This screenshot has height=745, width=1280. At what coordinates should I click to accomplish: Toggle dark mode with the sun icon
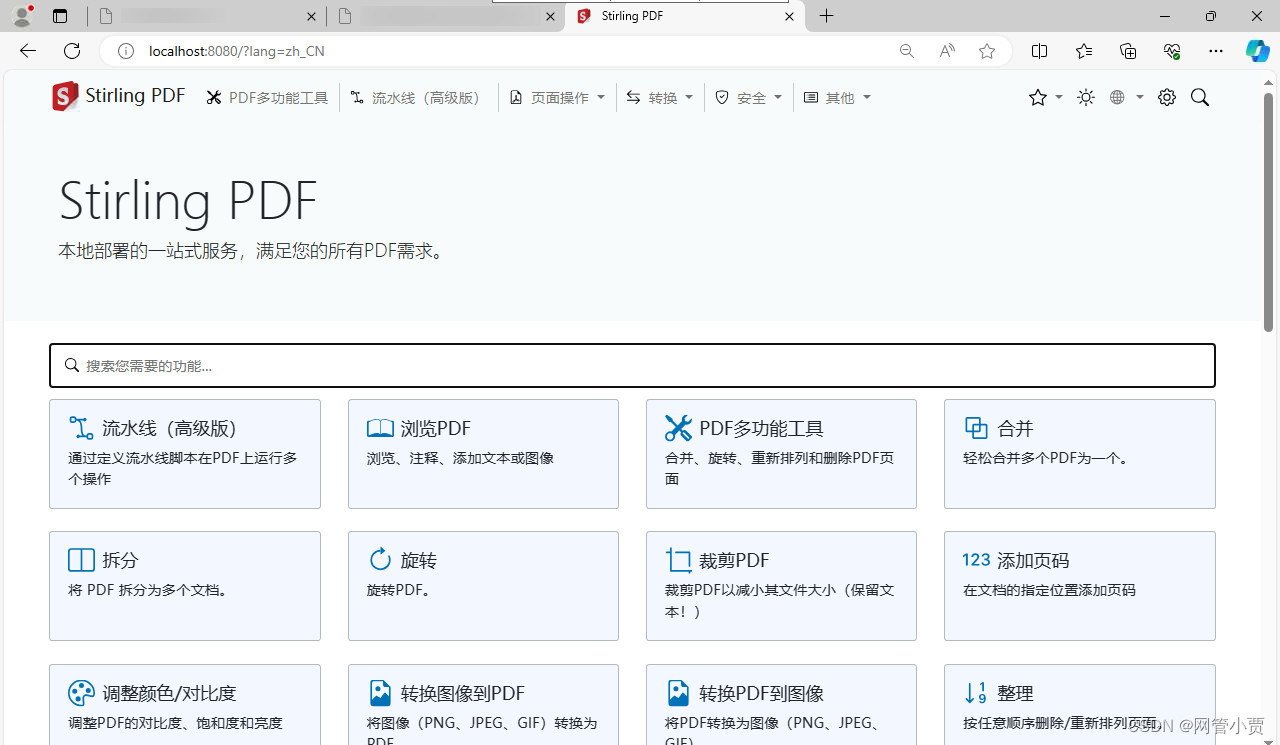[1086, 97]
